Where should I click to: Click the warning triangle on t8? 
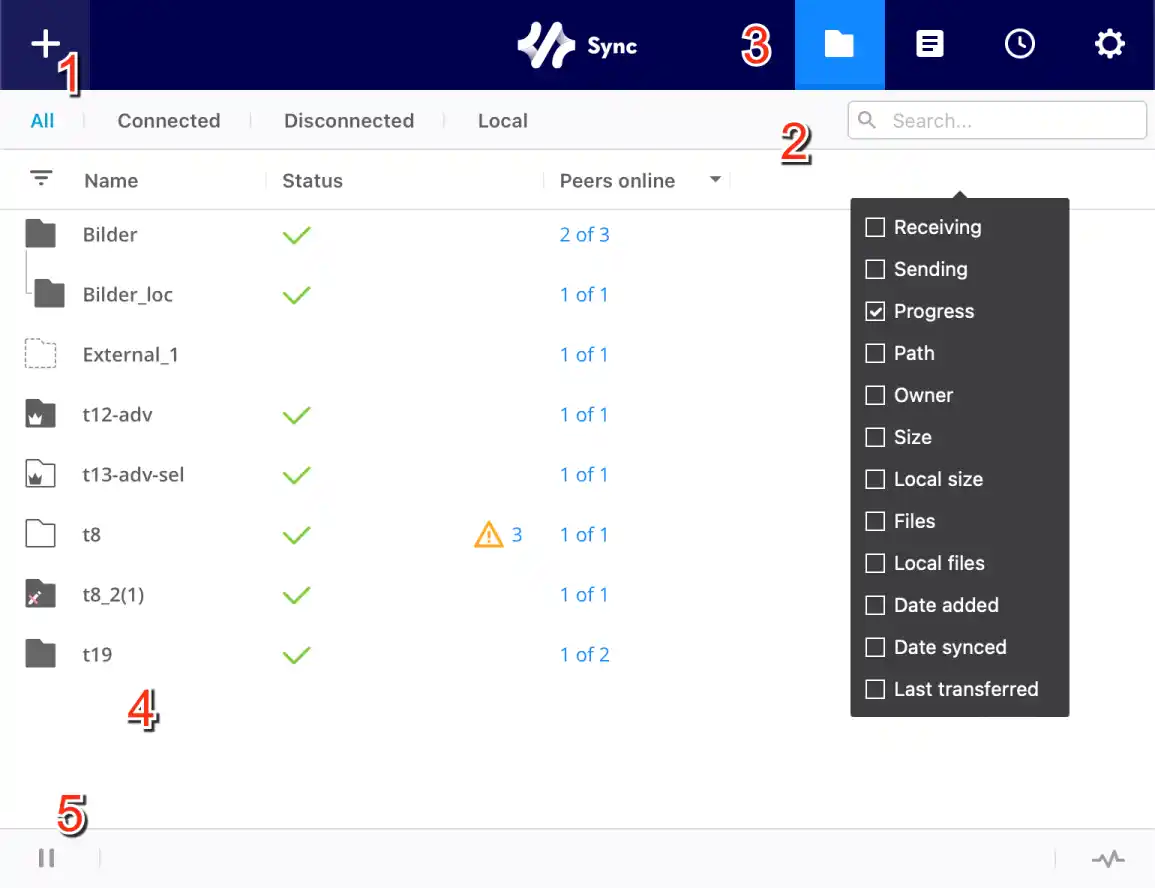pos(488,535)
